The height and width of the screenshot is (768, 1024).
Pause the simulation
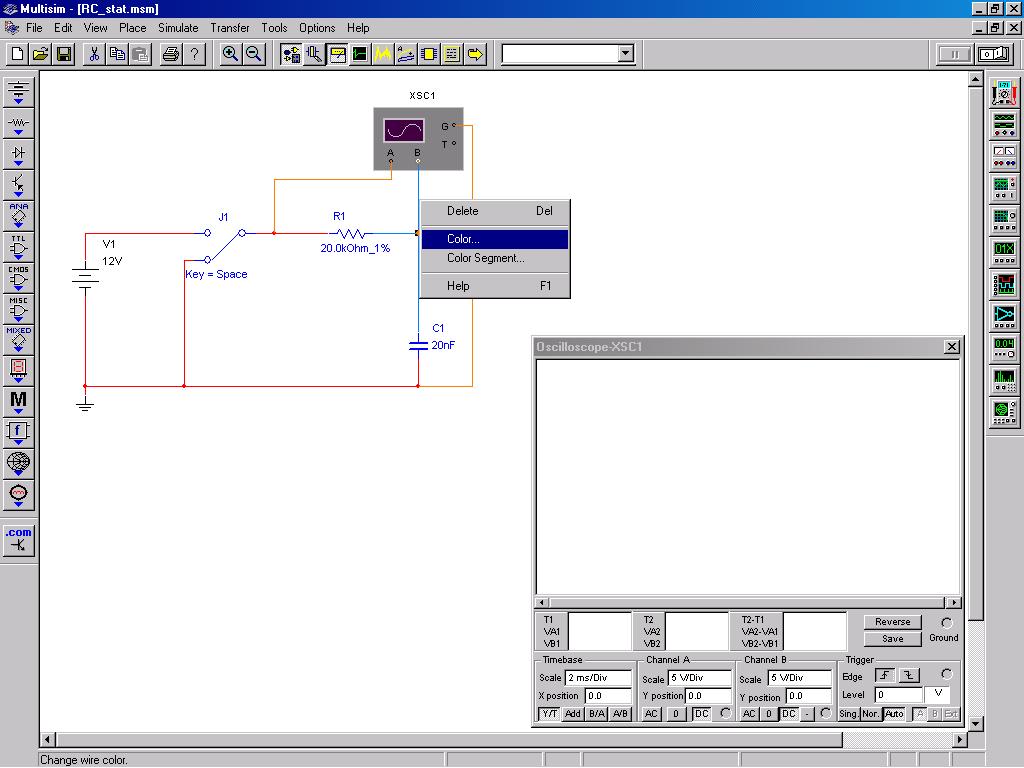pos(954,54)
